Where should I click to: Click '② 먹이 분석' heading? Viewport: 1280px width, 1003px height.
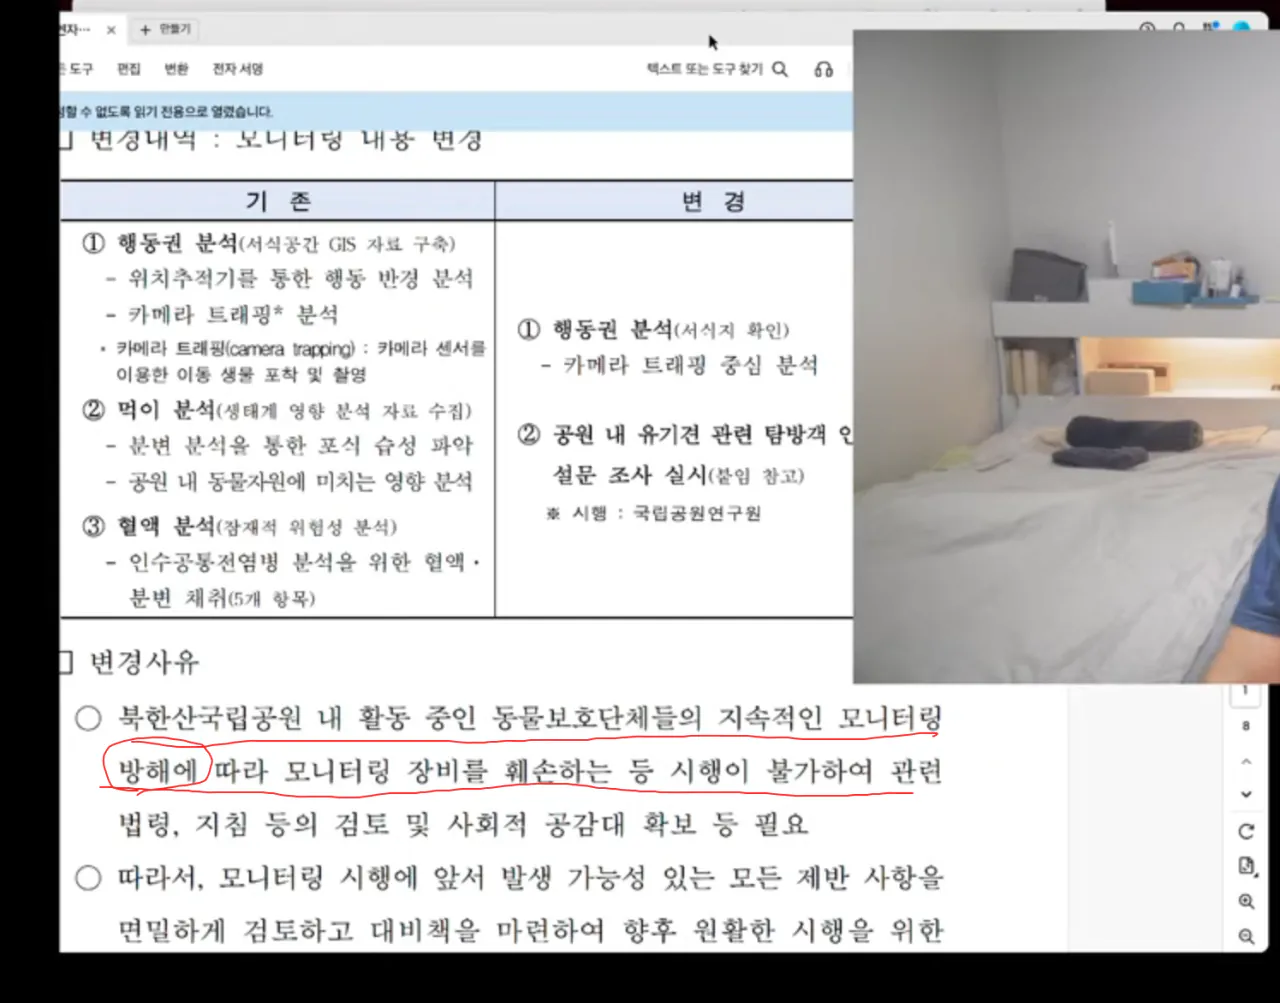149,410
